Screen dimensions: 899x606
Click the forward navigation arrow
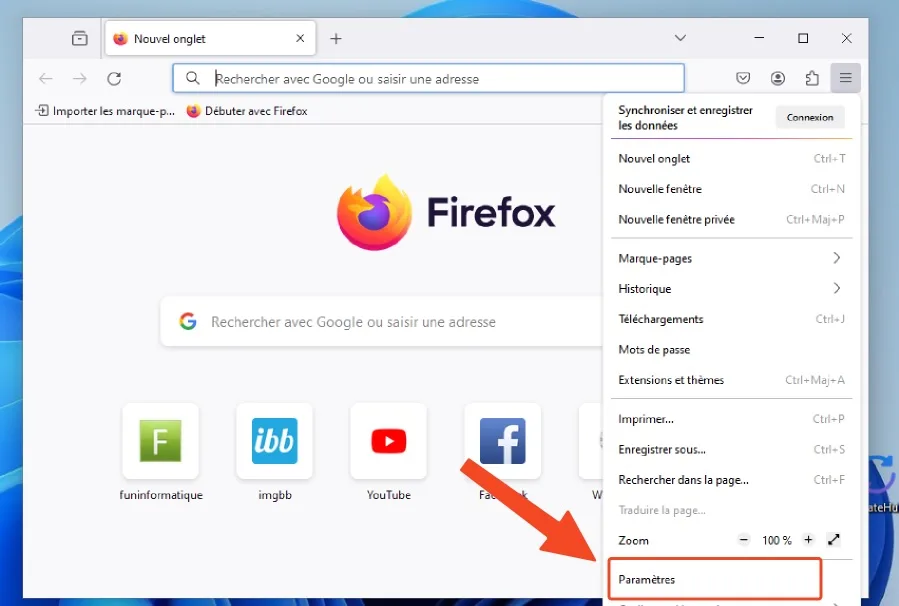click(x=79, y=78)
